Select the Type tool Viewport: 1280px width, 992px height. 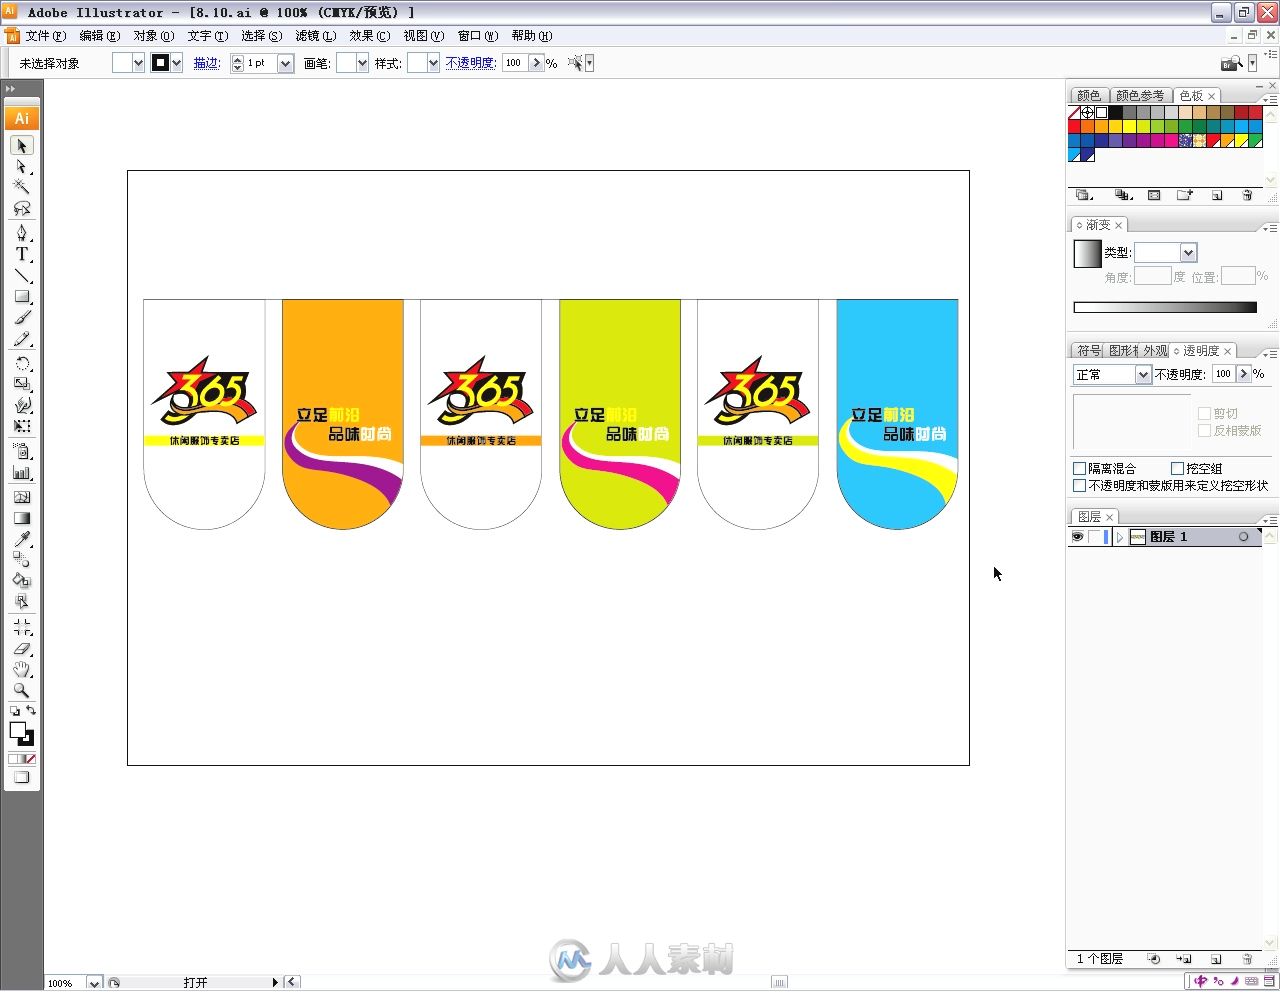pyautogui.click(x=22, y=254)
